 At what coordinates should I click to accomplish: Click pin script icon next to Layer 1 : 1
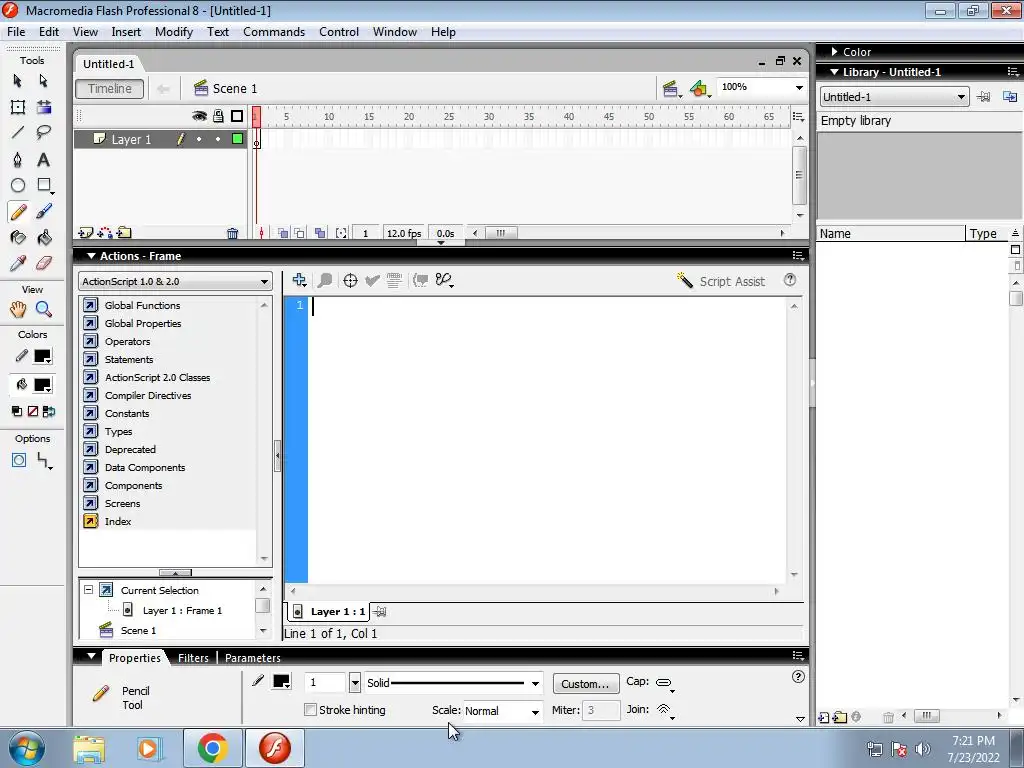point(380,612)
